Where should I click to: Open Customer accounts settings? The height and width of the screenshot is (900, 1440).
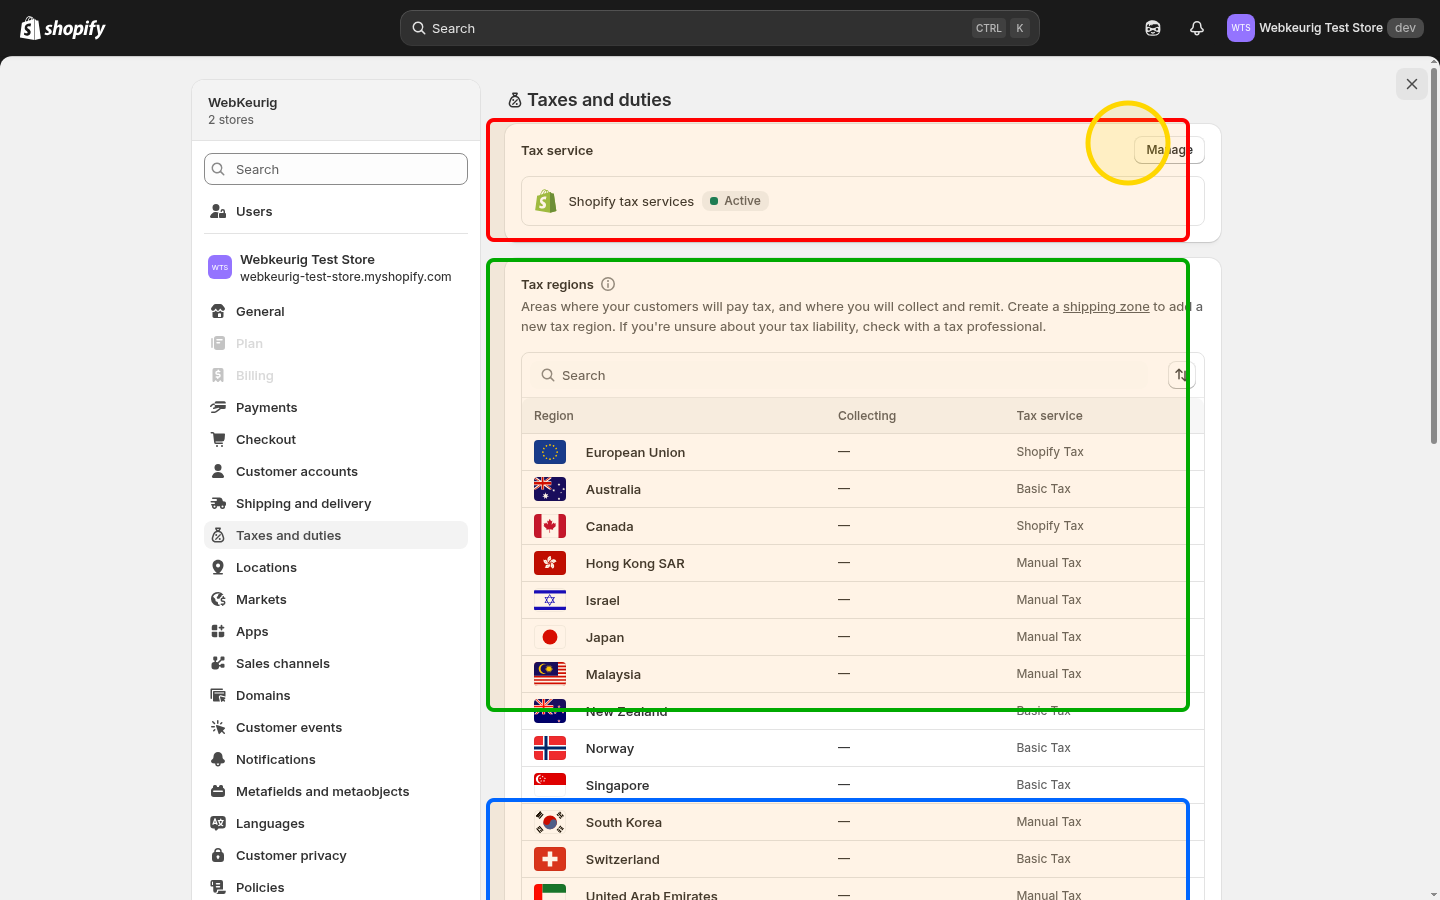(336, 471)
